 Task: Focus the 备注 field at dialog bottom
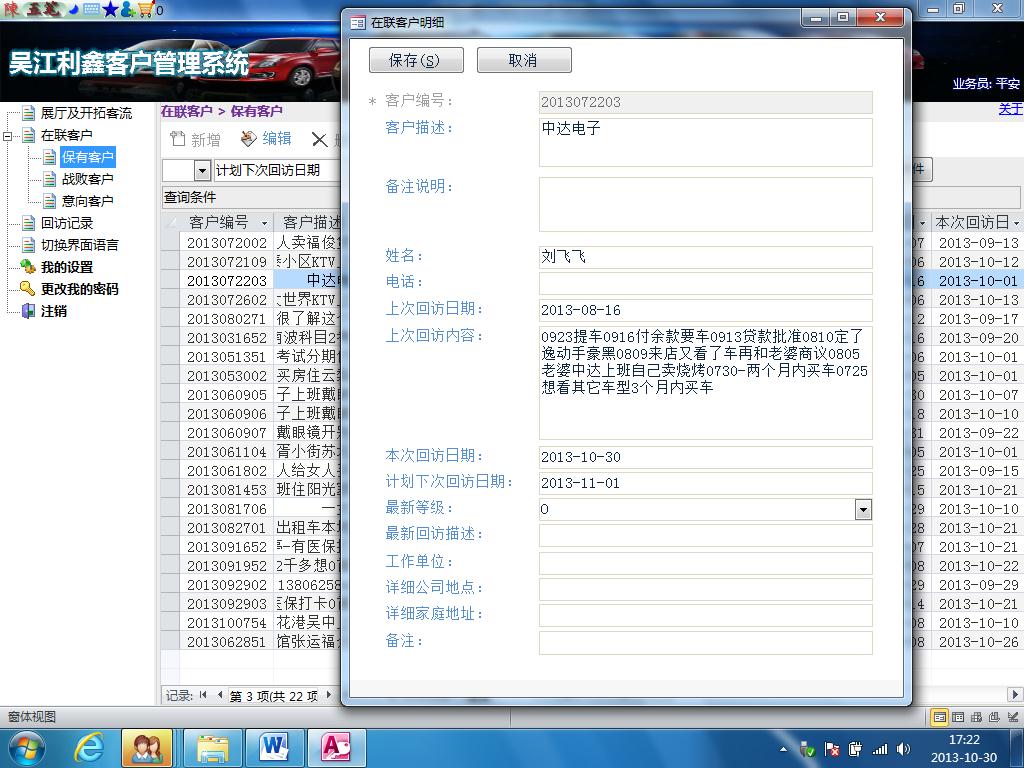[705, 642]
